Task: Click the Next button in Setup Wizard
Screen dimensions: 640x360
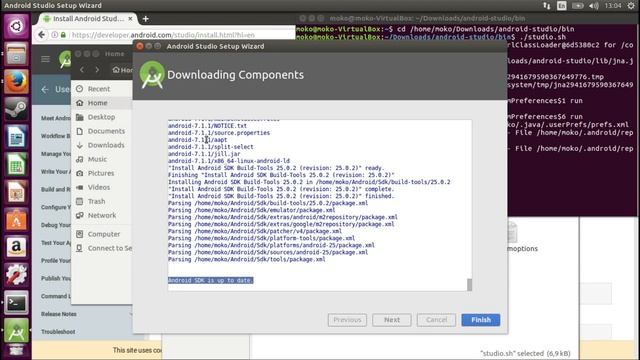Action: click(391, 320)
